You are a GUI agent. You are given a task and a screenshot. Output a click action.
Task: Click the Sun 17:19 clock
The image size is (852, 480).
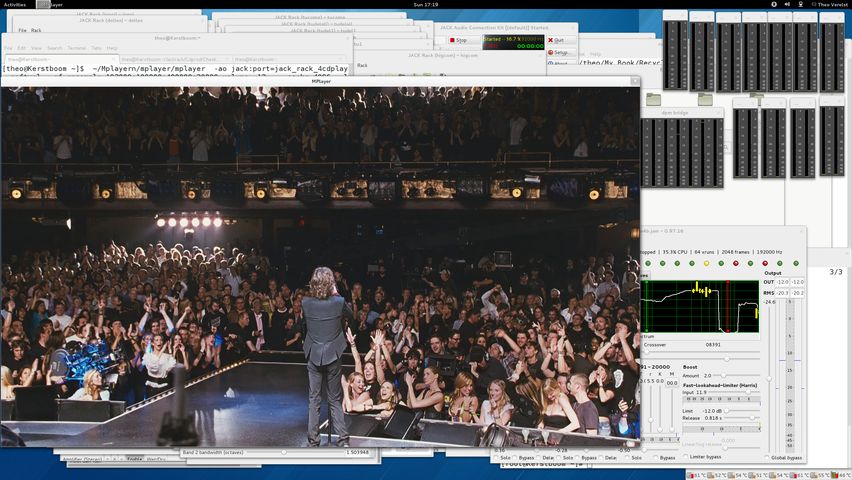[425, 4]
